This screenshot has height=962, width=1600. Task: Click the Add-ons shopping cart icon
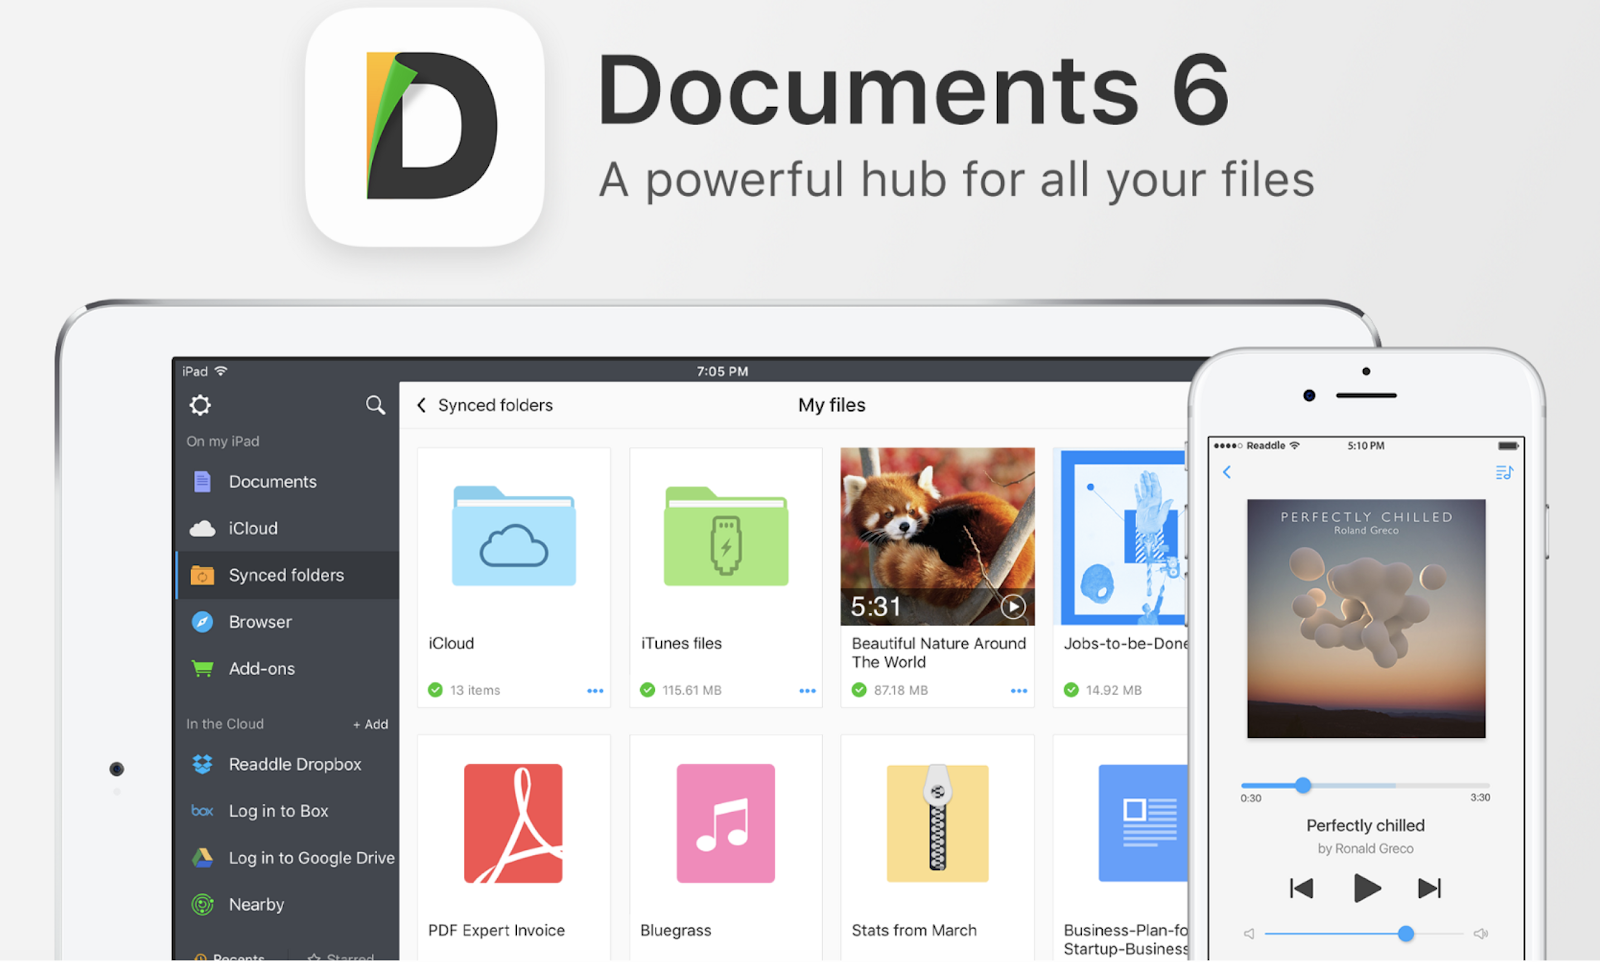click(x=202, y=669)
